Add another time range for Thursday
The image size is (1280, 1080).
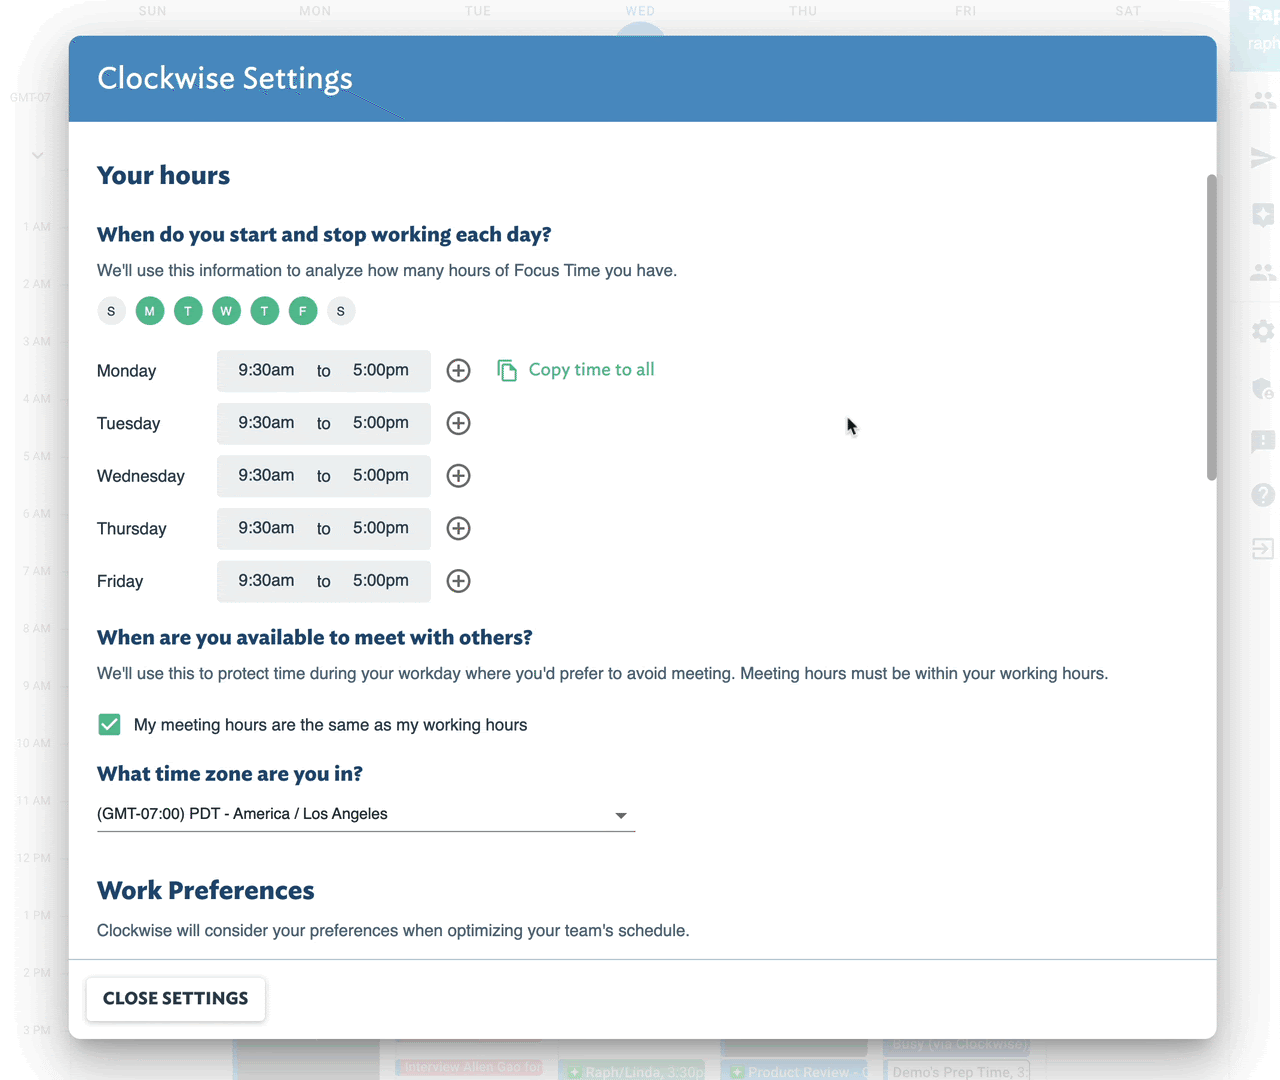(x=458, y=528)
